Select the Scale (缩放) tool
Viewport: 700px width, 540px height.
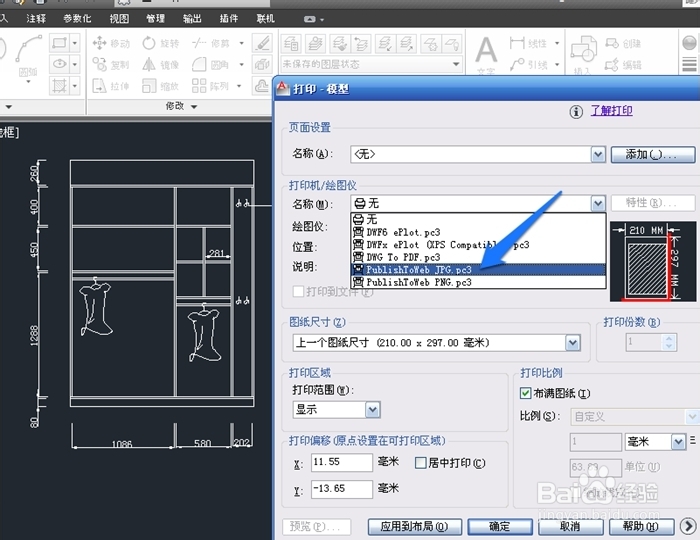pyautogui.click(x=161, y=86)
